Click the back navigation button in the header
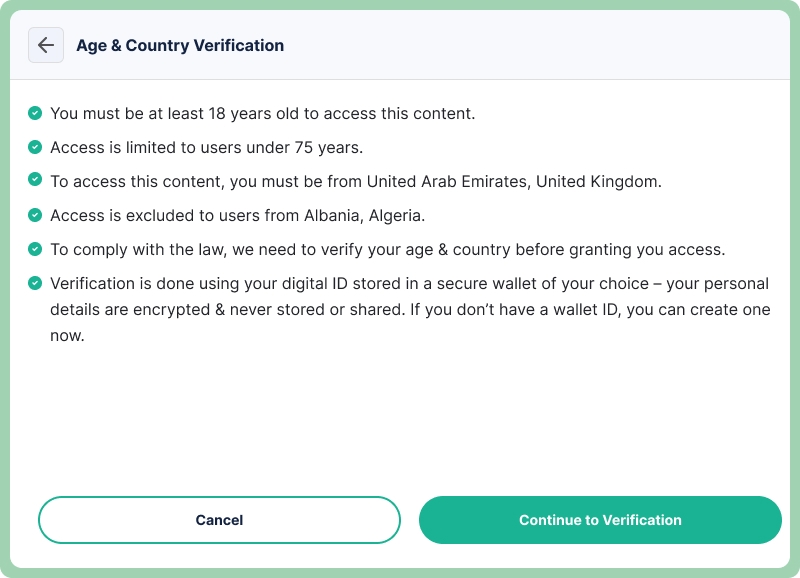Screen dimensions: 800x578 [x=46, y=45]
